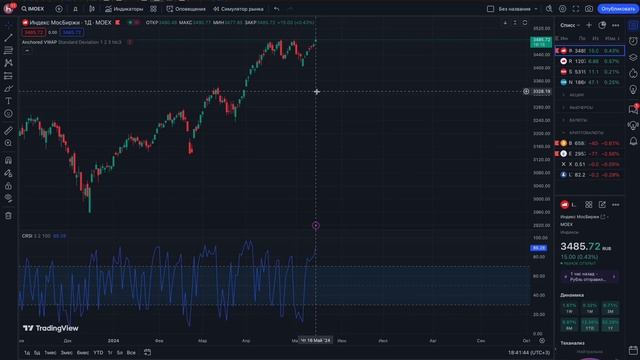Switch chart to fullscreen mode
This screenshot has height=360, width=640.
pyautogui.click(x=576, y=9)
